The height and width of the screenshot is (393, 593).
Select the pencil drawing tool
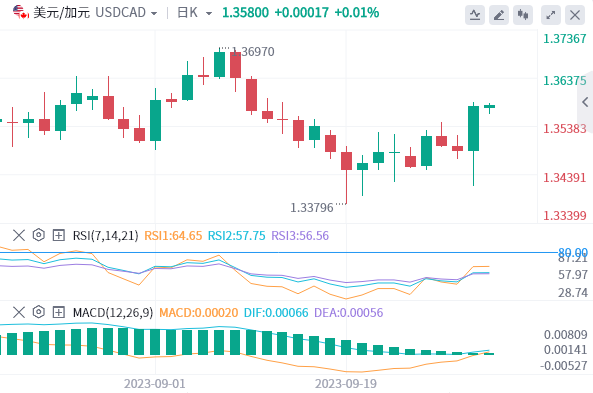tap(499, 15)
